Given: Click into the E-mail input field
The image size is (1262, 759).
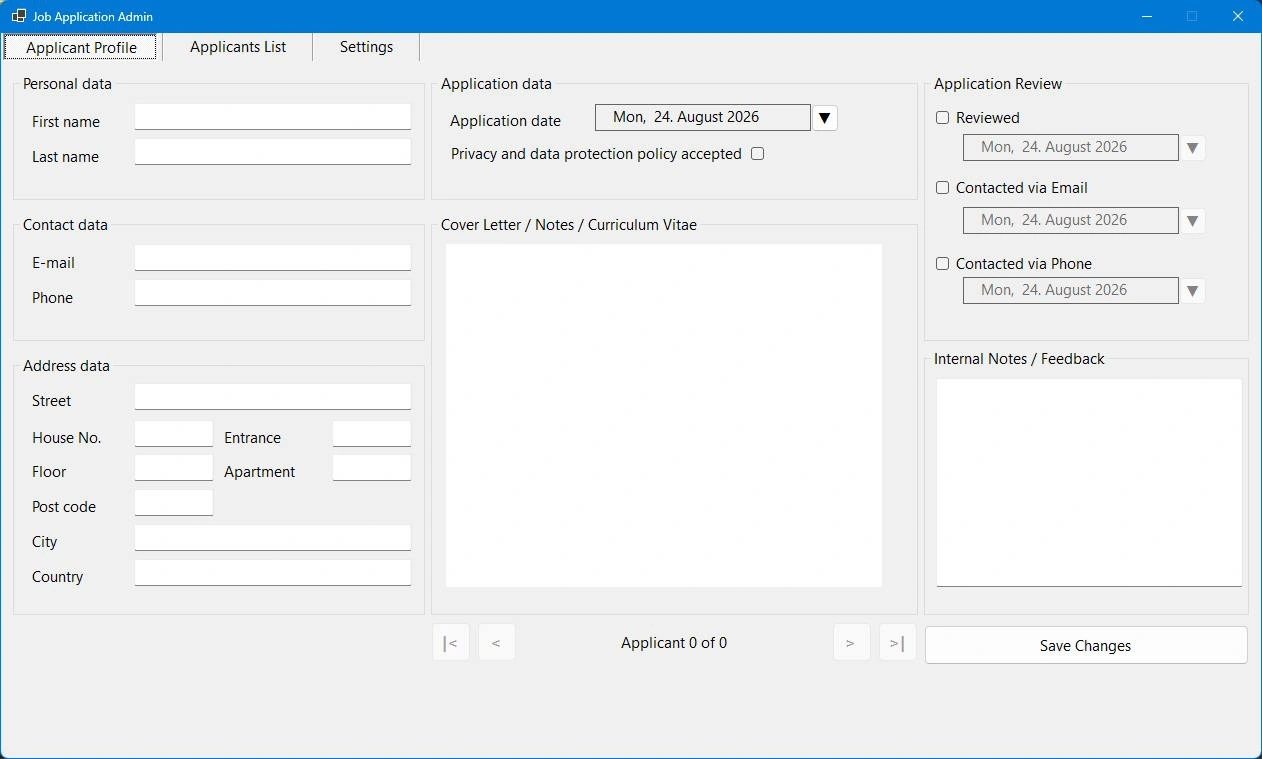Looking at the screenshot, I should tap(273, 258).
